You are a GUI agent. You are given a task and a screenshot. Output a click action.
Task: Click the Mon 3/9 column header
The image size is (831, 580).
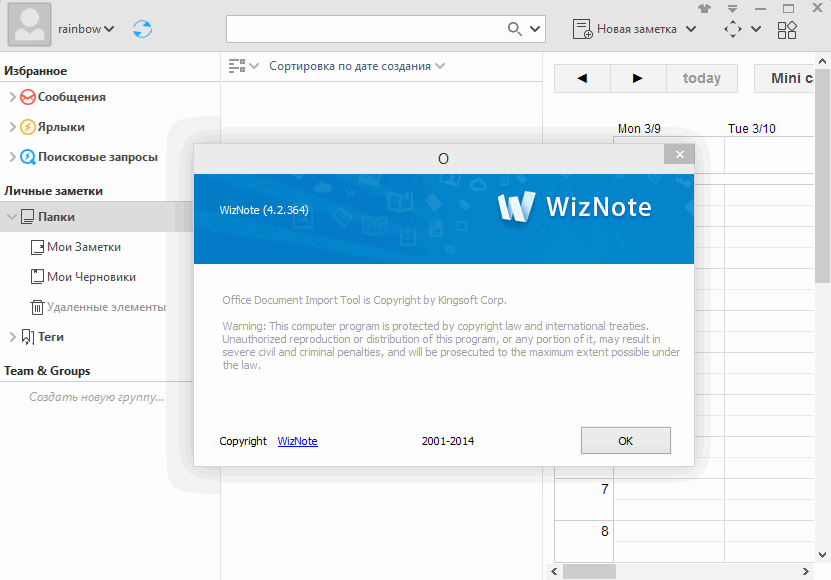(x=639, y=128)
